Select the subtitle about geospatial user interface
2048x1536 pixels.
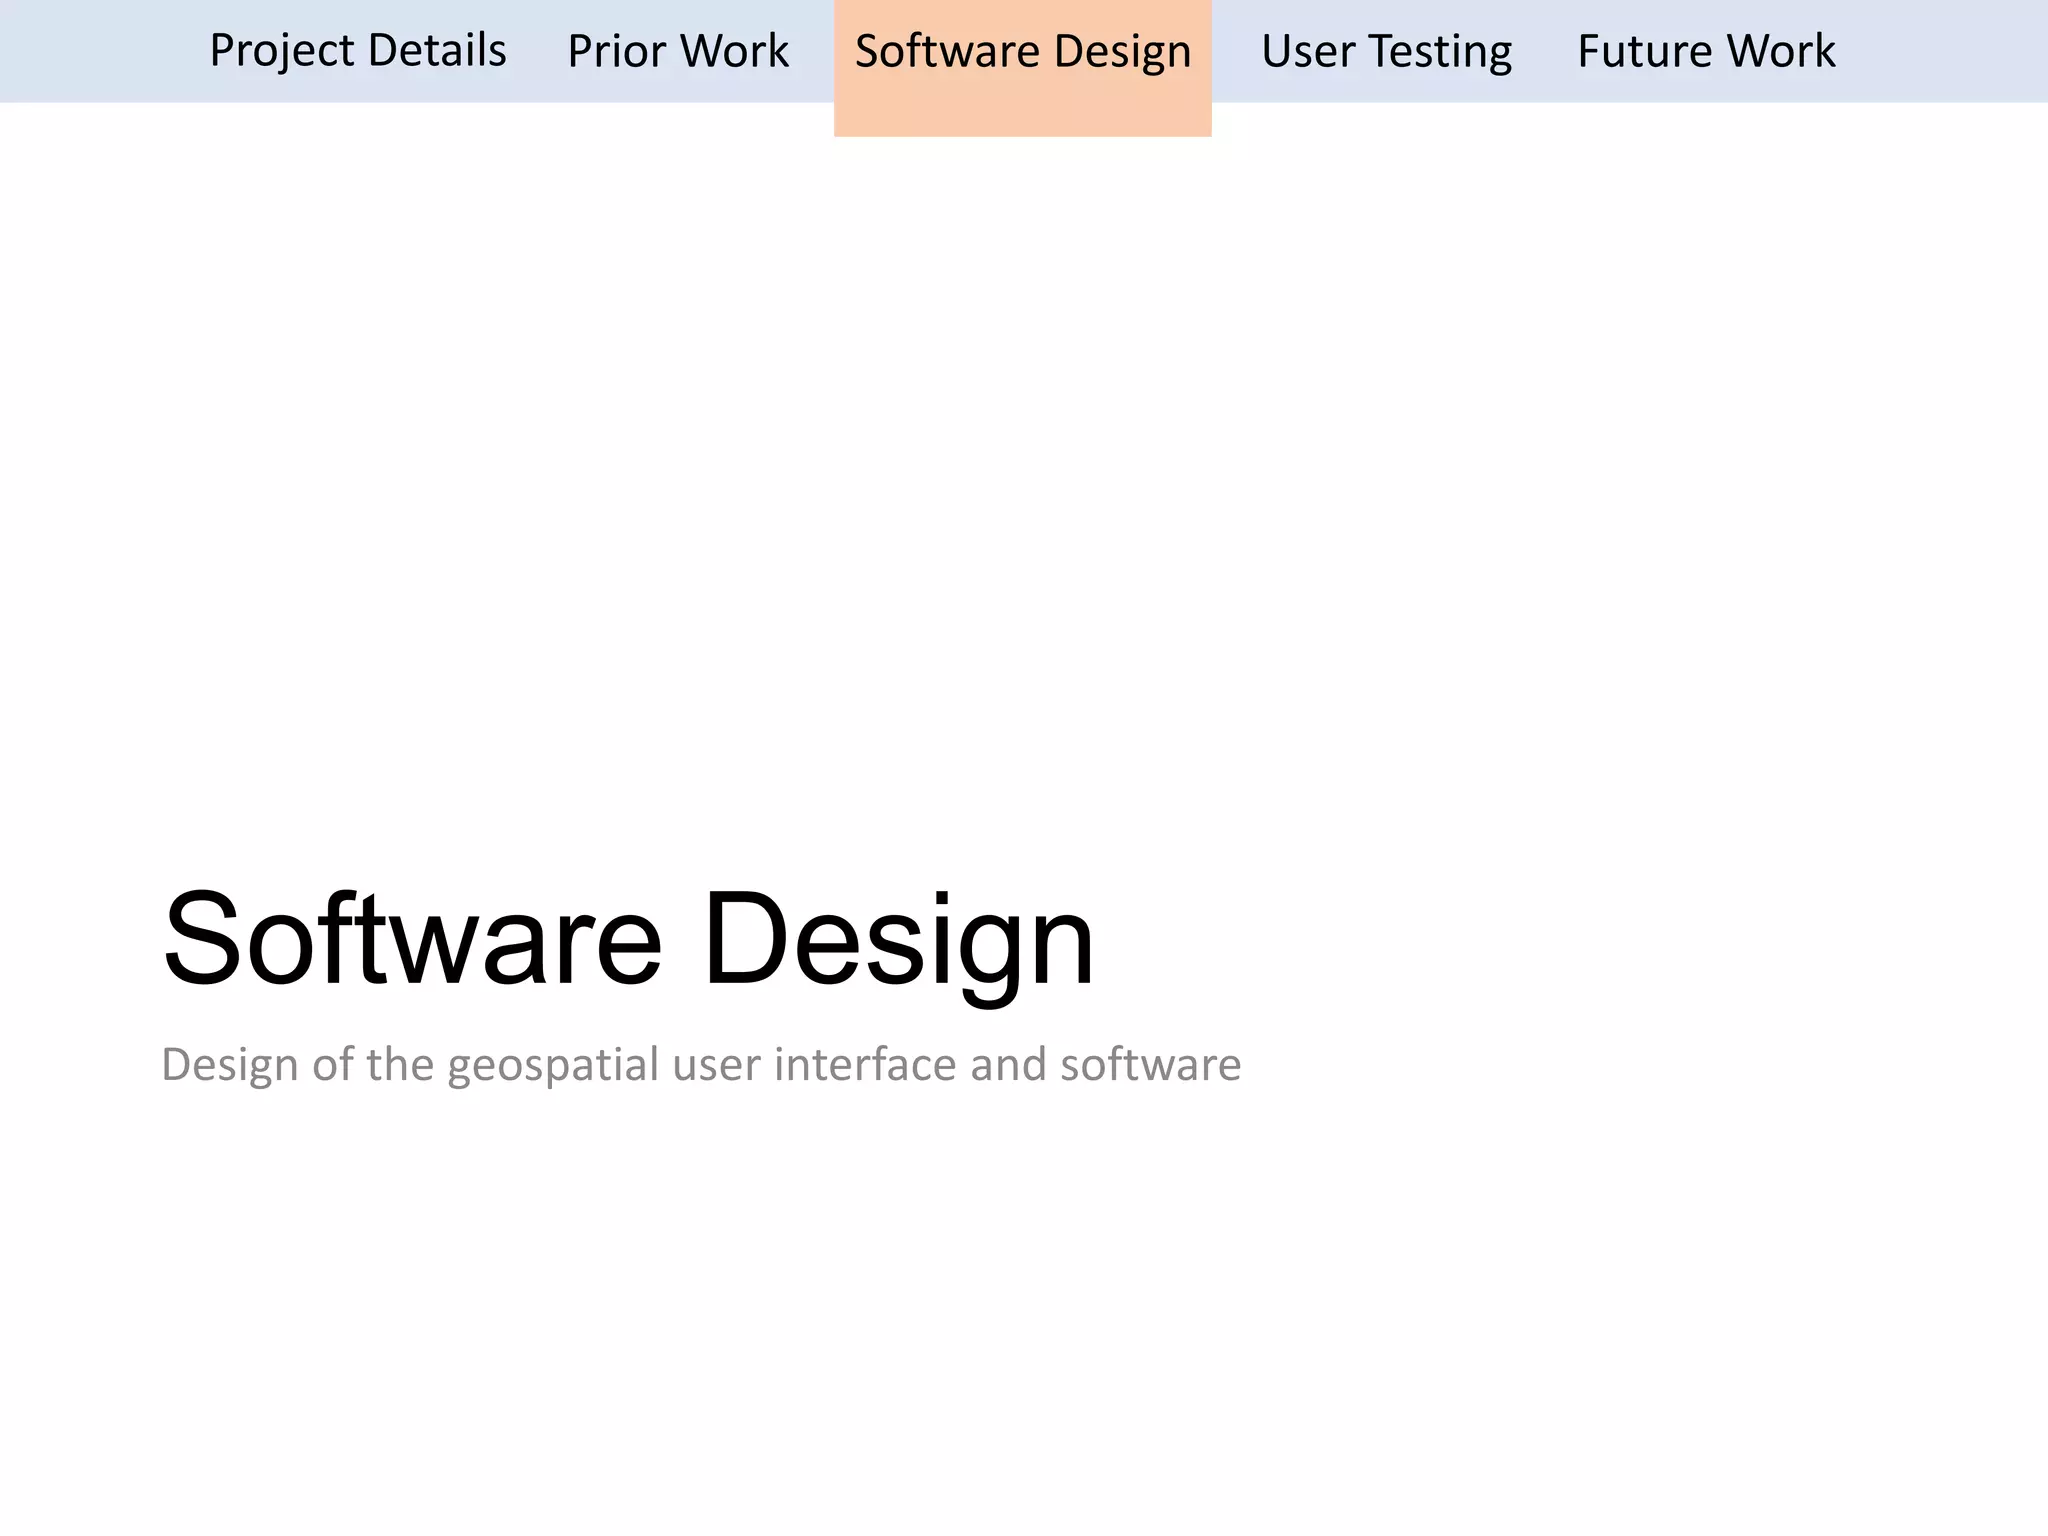(701, 1065)
